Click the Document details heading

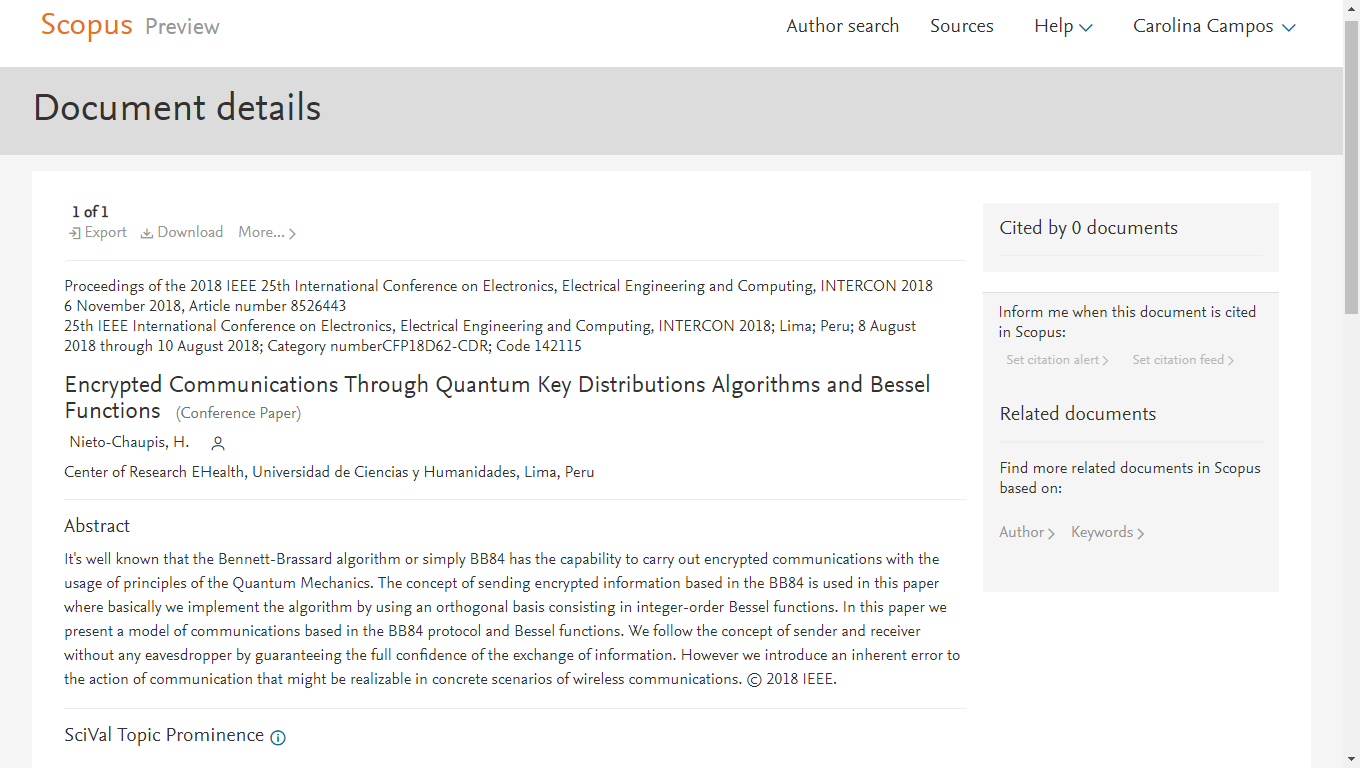coord(177,108)
